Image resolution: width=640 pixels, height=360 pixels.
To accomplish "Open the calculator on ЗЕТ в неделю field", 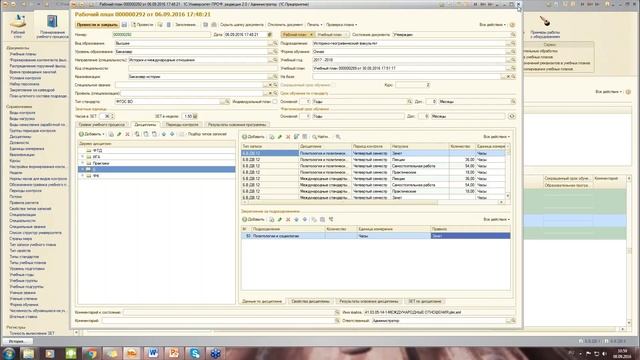I will pos(195,116).
